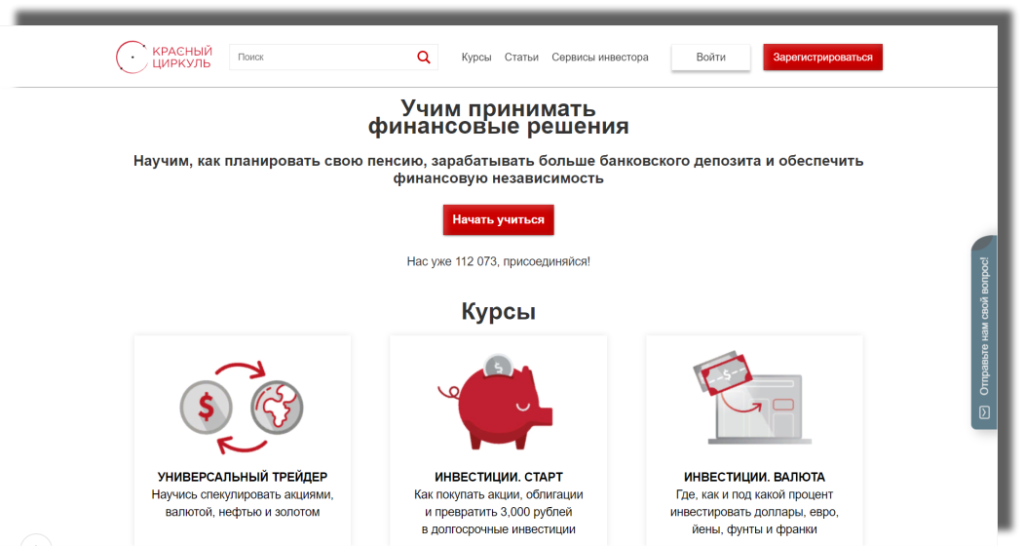Focus the Поиск search field
Image resolution: width=1024 pixels, height=546 pixels.
click(323, 57)
